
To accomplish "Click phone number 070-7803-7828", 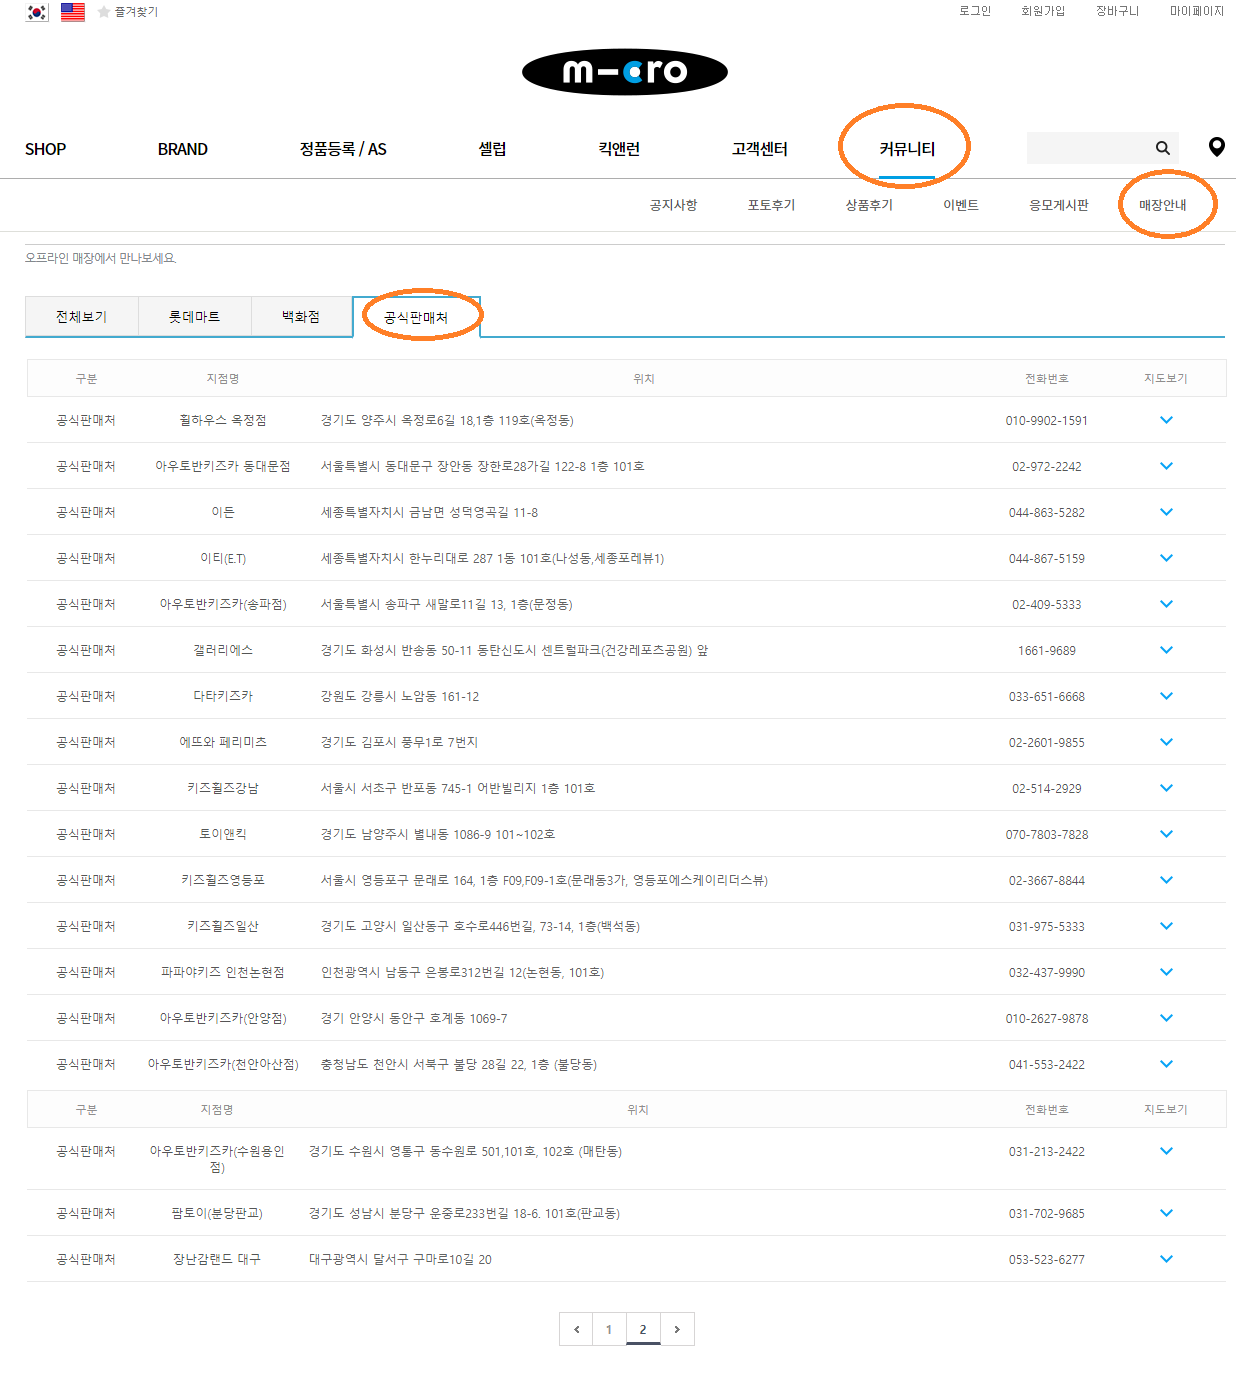I will click(1047, 835).
